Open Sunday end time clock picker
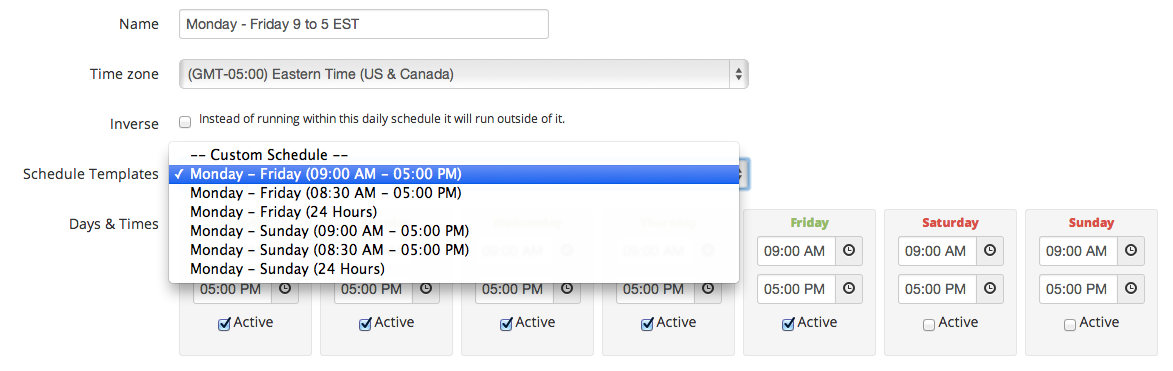The height and width of the screenshot is (371, 1173). point(1130,289)
